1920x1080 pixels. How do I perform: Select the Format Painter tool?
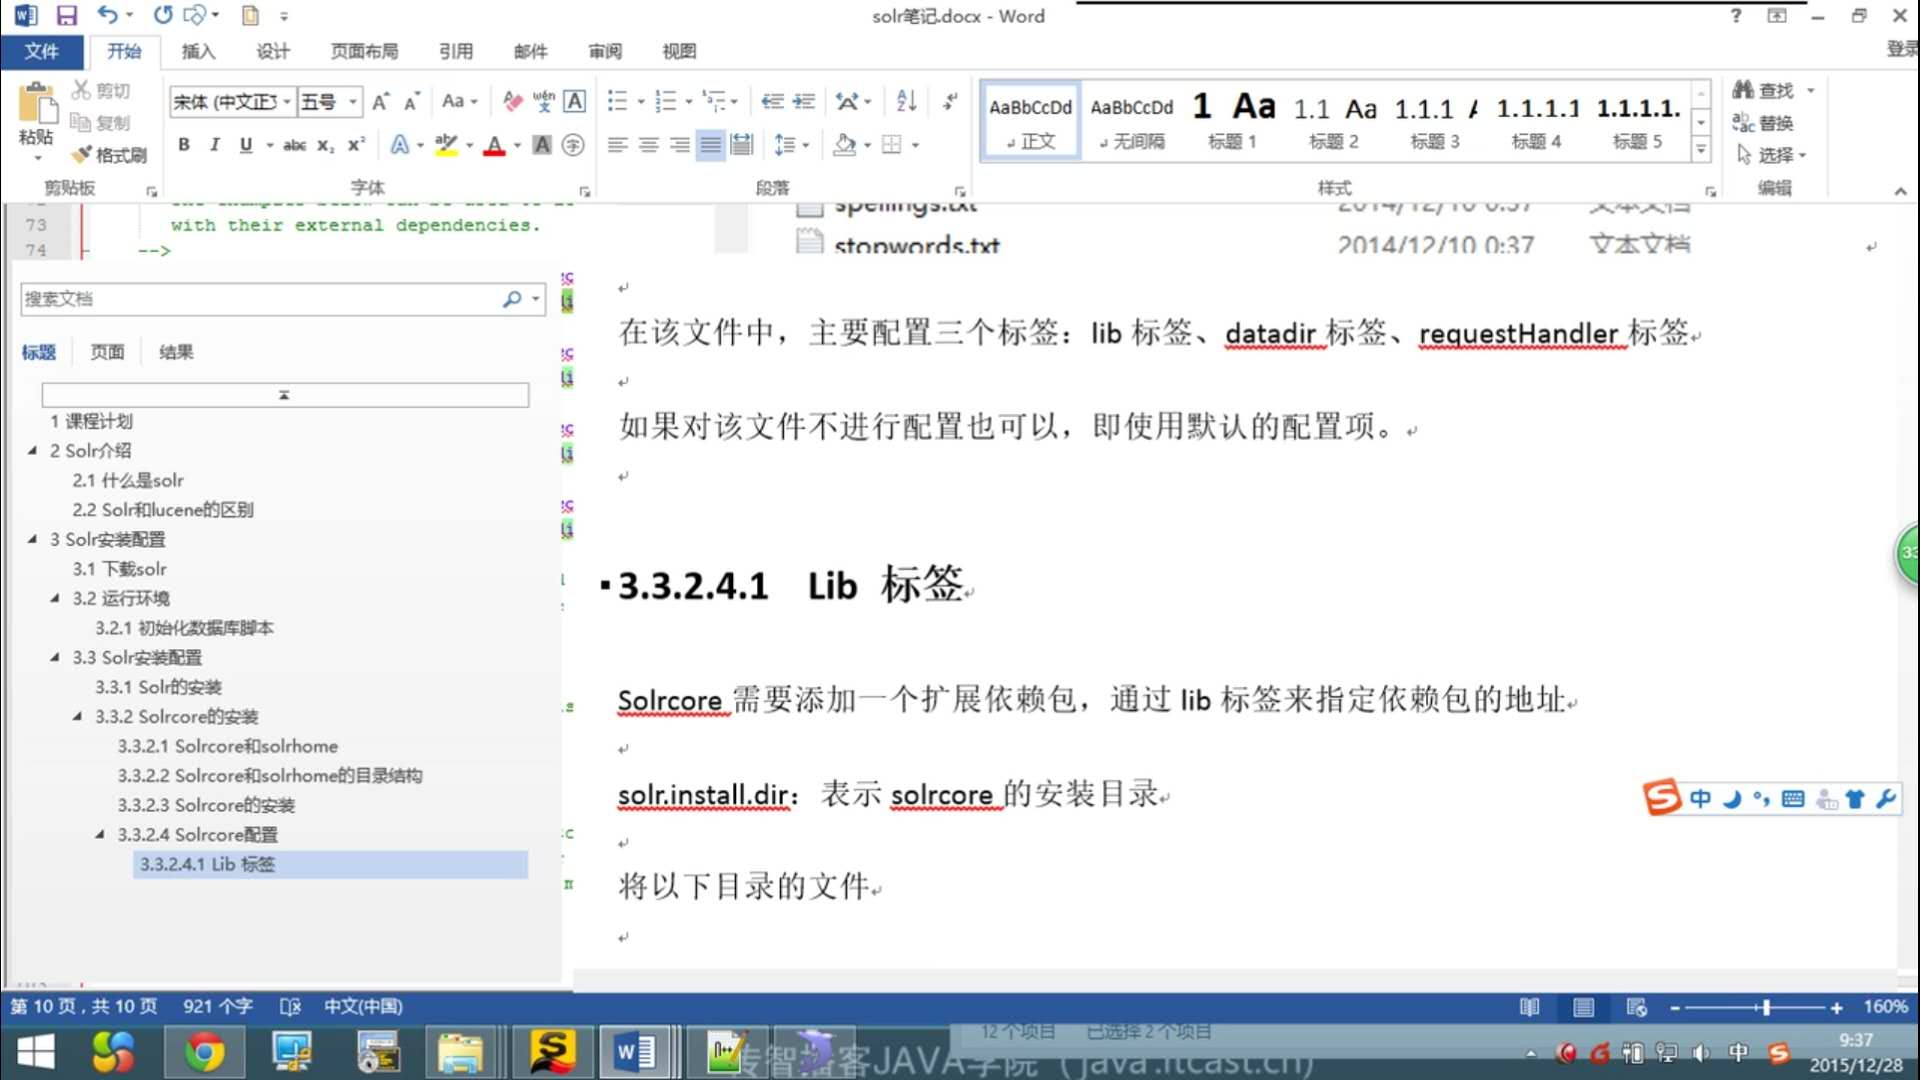[110, 154]
